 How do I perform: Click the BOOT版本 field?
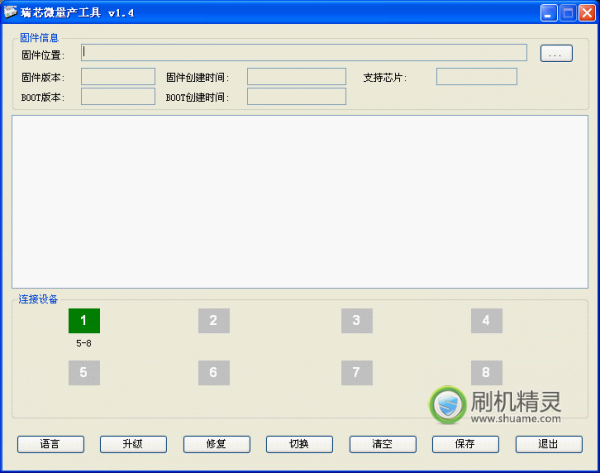pyautogui.click(x=118, y=96)
